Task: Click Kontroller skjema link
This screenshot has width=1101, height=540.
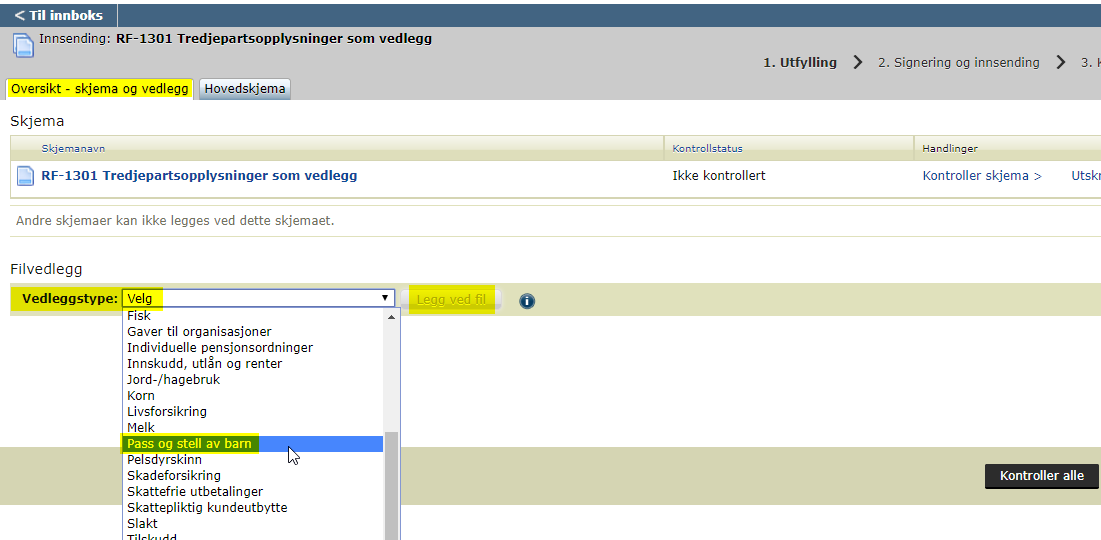Action: (982, 176)
